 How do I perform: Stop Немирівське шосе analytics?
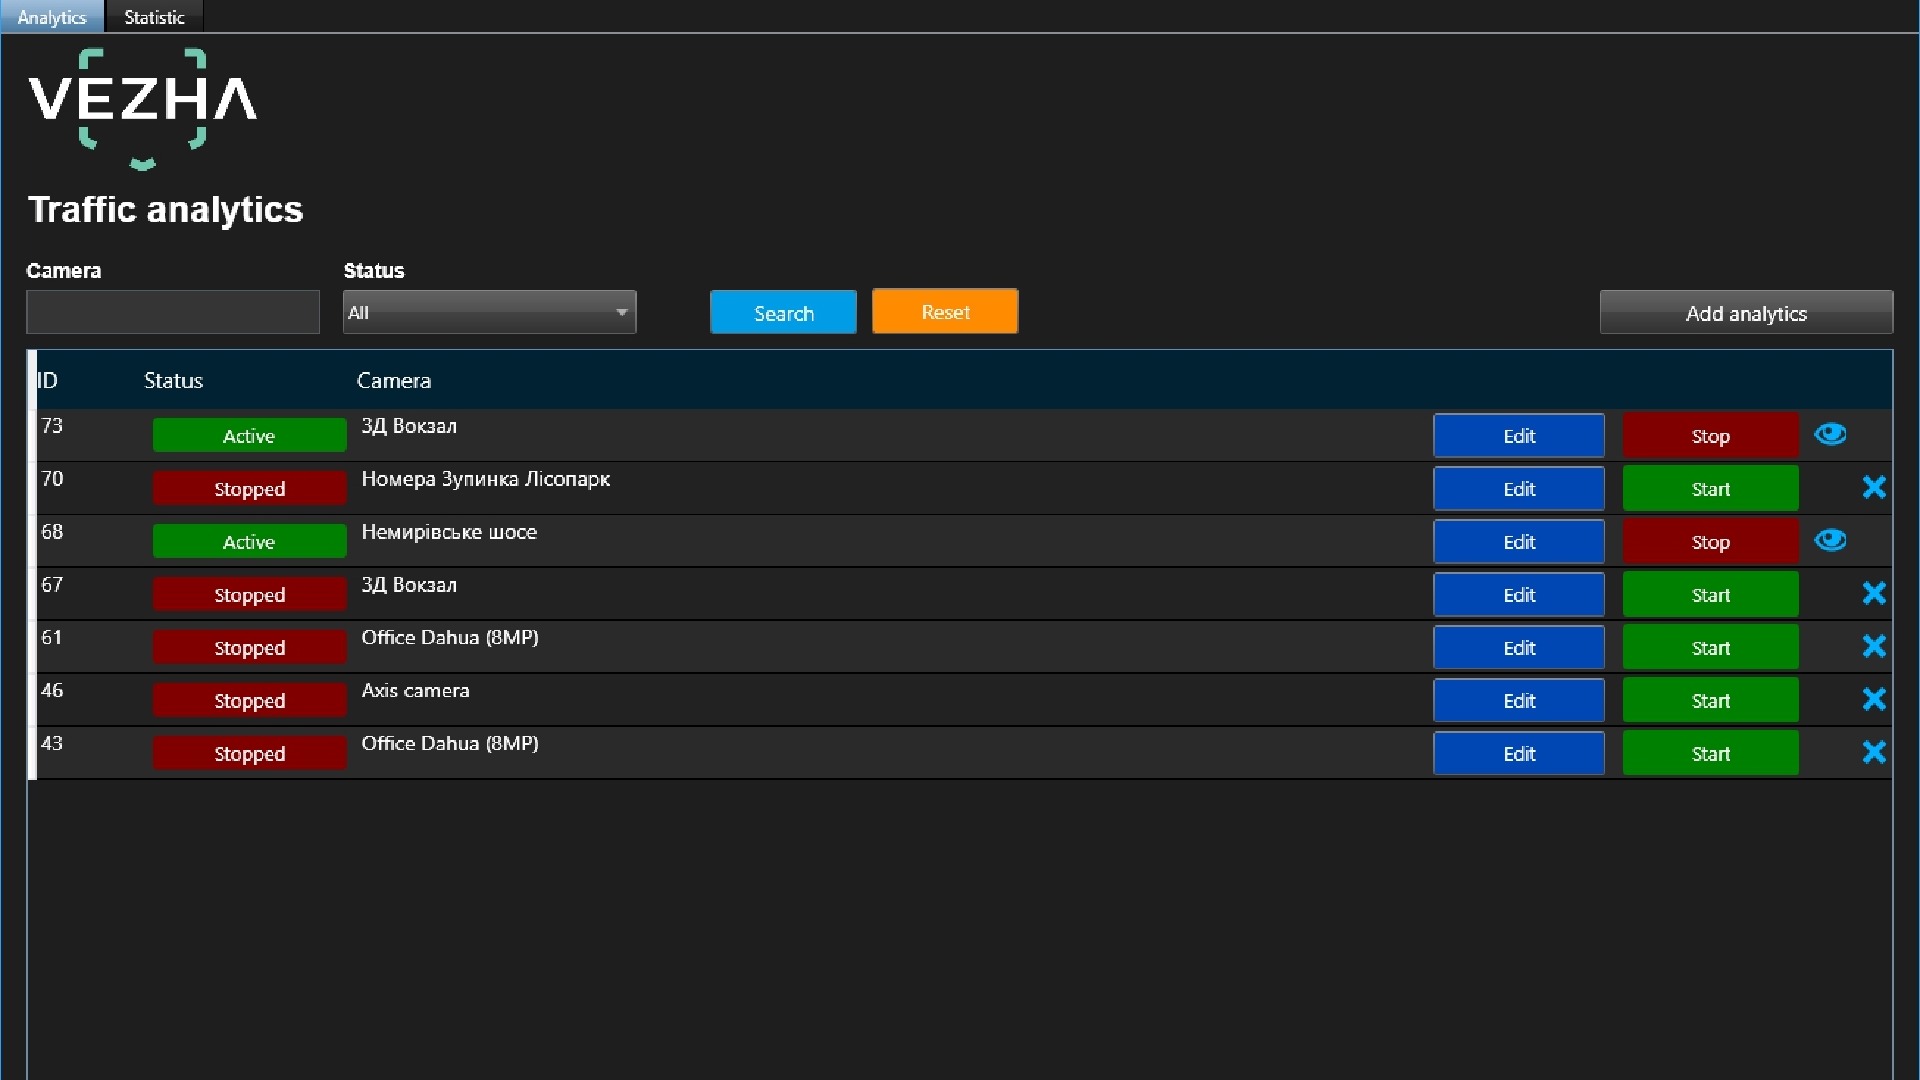pyautogui.click(x=1710, y=542)
